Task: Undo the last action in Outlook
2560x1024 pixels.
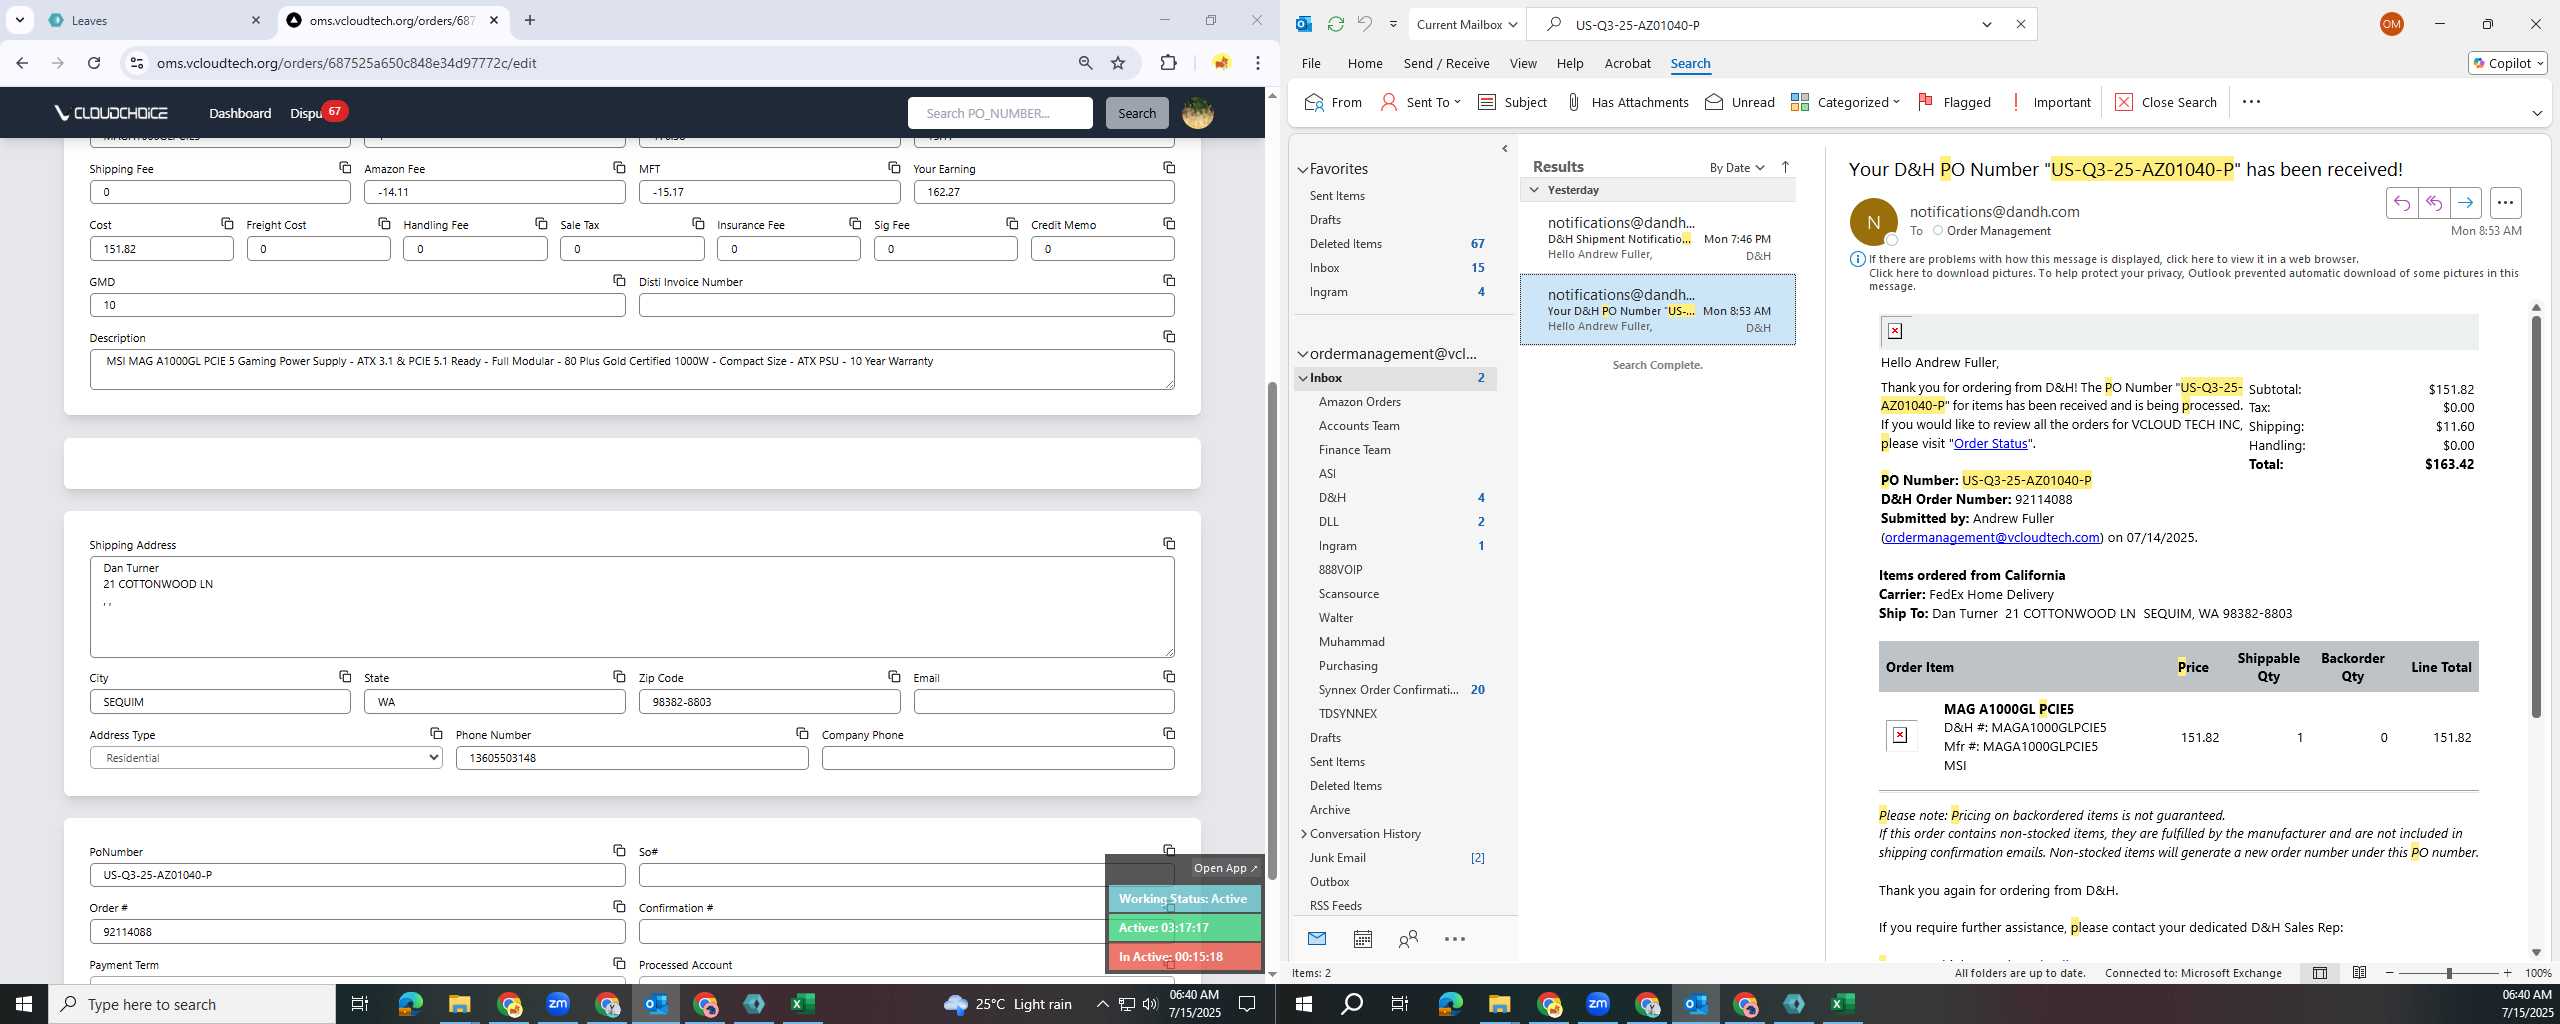Action: pyautogui.click(x=1364, y=24)
